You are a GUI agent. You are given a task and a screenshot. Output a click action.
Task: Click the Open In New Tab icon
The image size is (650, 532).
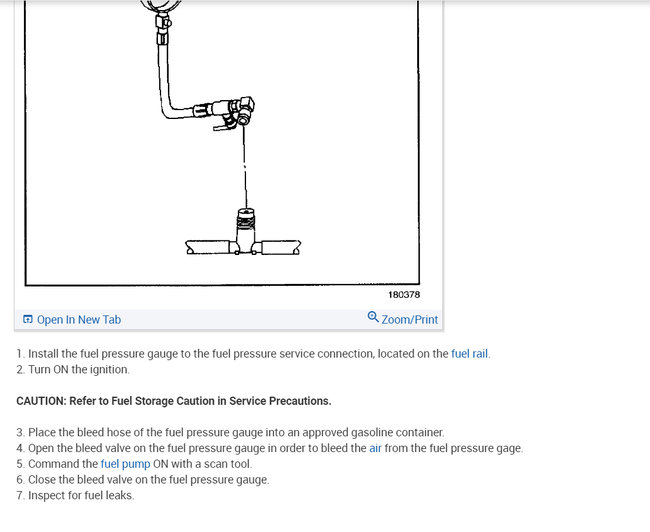click(x=27, y=319)
